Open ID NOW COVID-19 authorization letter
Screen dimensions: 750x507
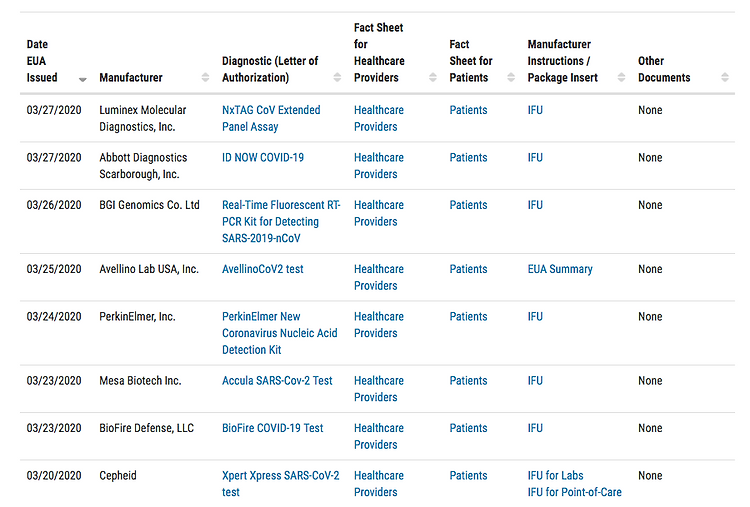click(263, 157)
